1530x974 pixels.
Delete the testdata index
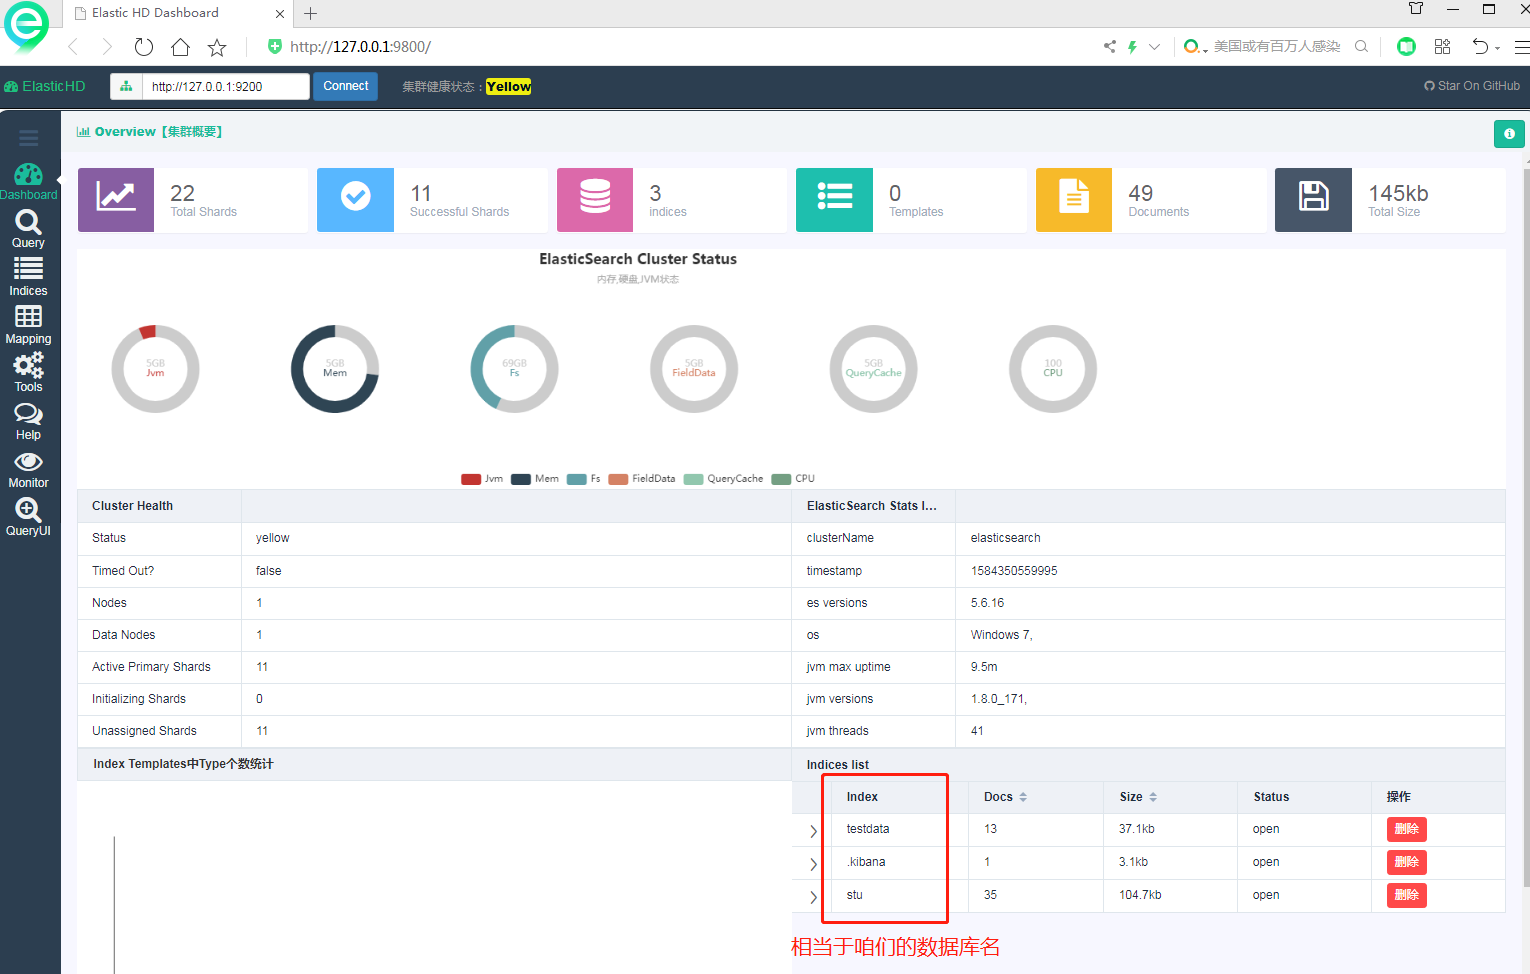tap(1406, 829)
